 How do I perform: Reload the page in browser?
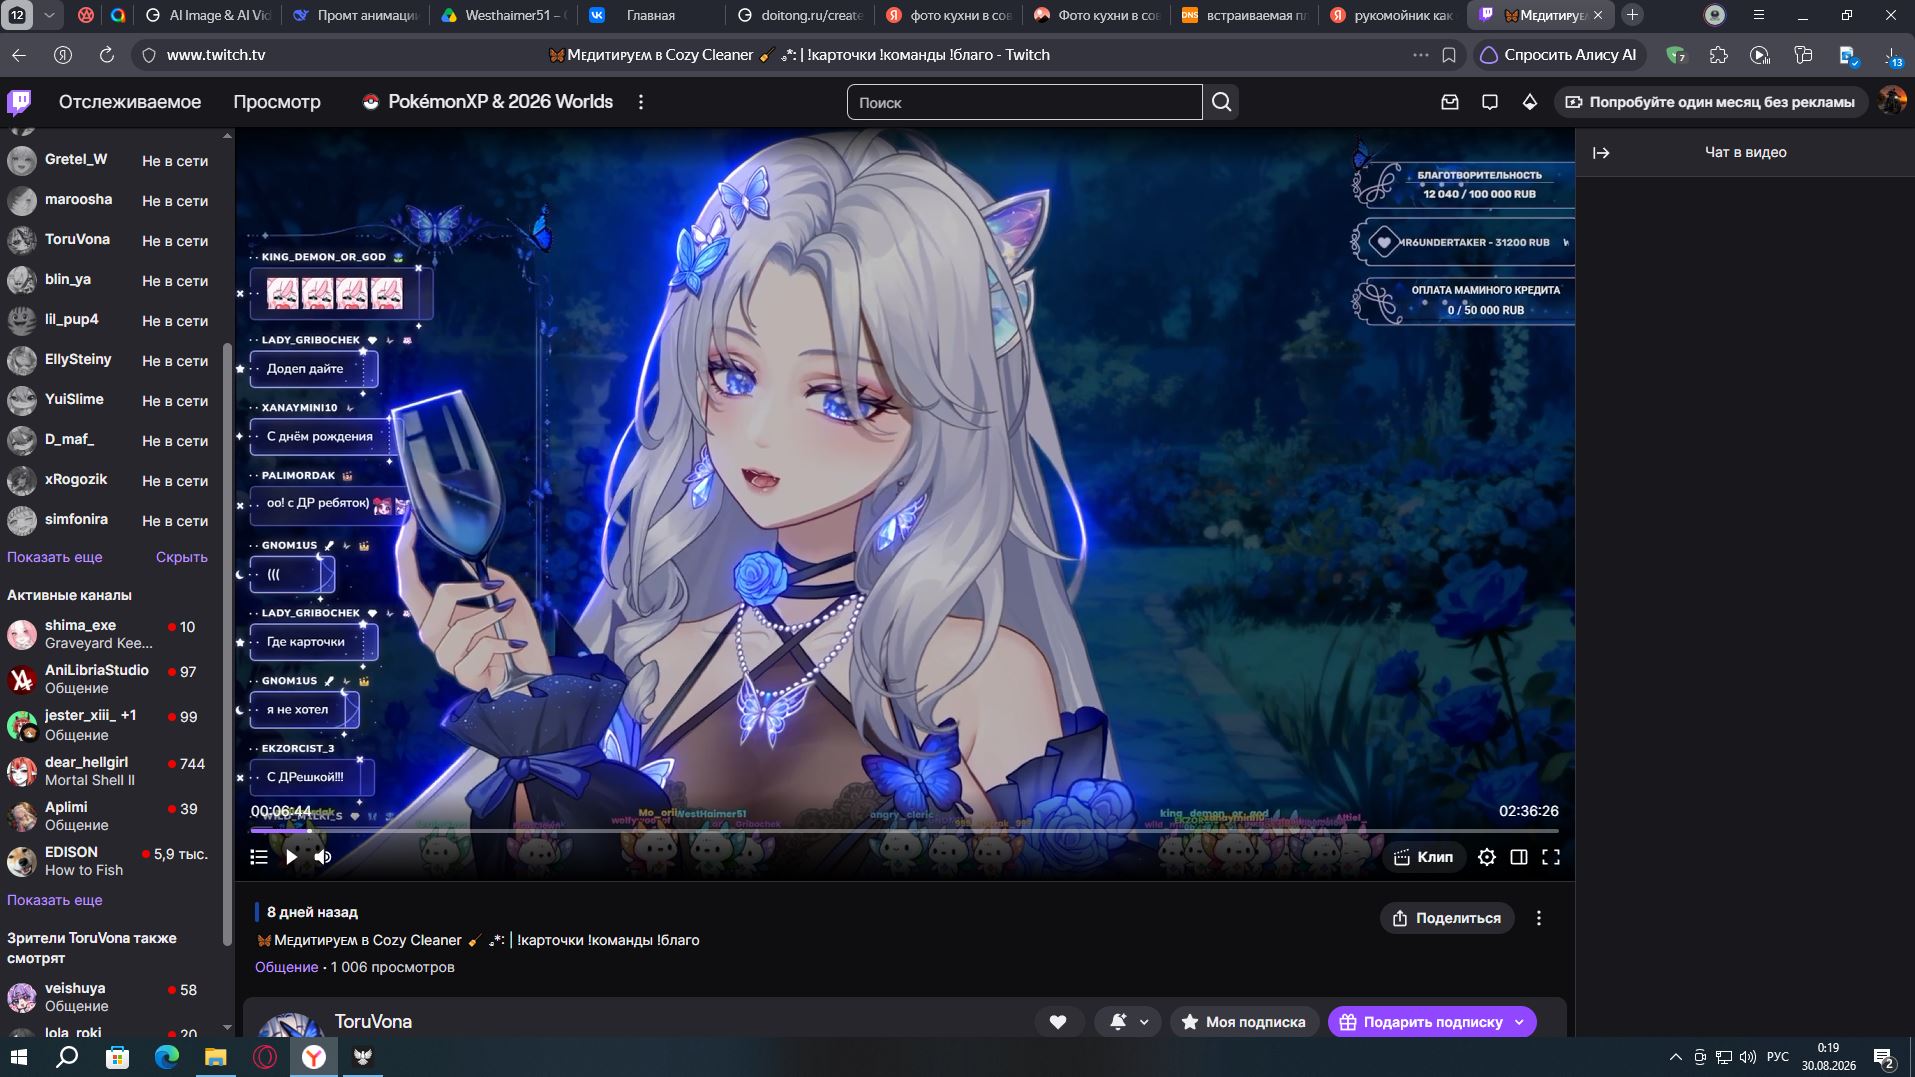click(106, 55)
